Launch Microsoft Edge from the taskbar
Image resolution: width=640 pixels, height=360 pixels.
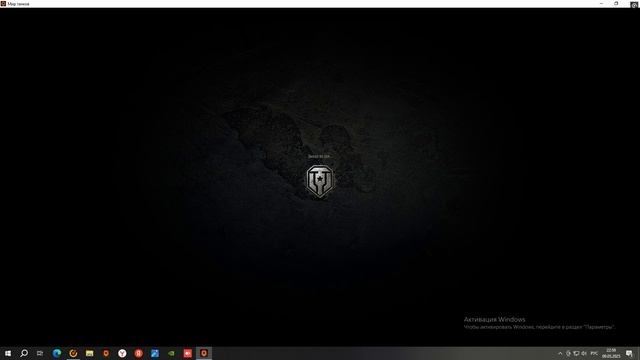pos(57,353)
